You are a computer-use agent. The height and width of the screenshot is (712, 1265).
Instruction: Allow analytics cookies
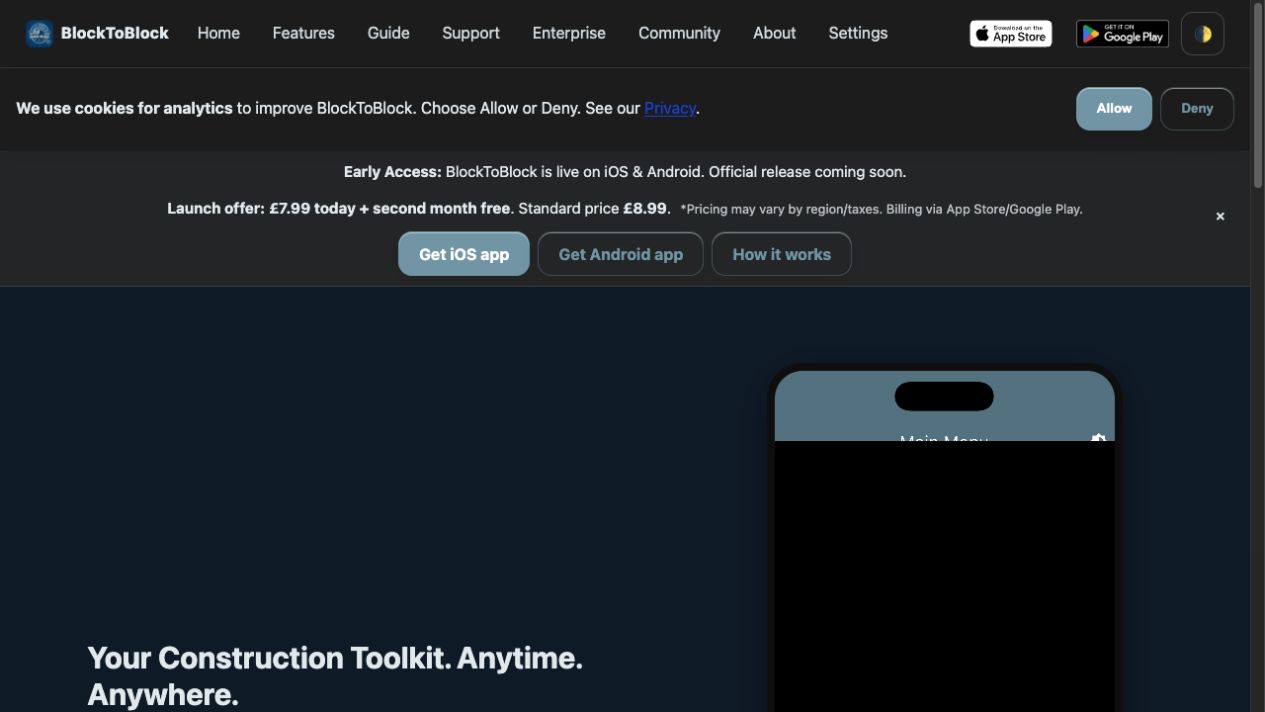click(x=1114, y=108)
